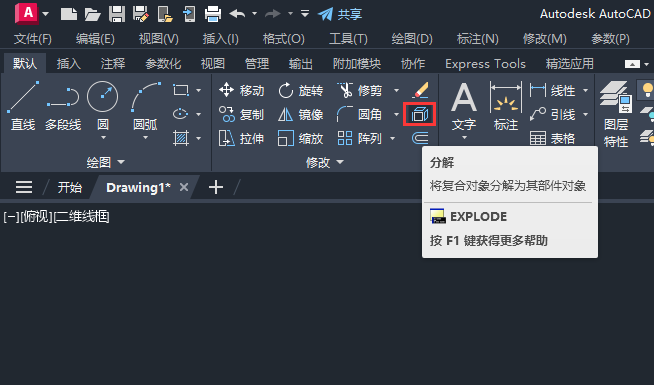Expand the Circle tool dropdown arrow

tap(103, 138)
